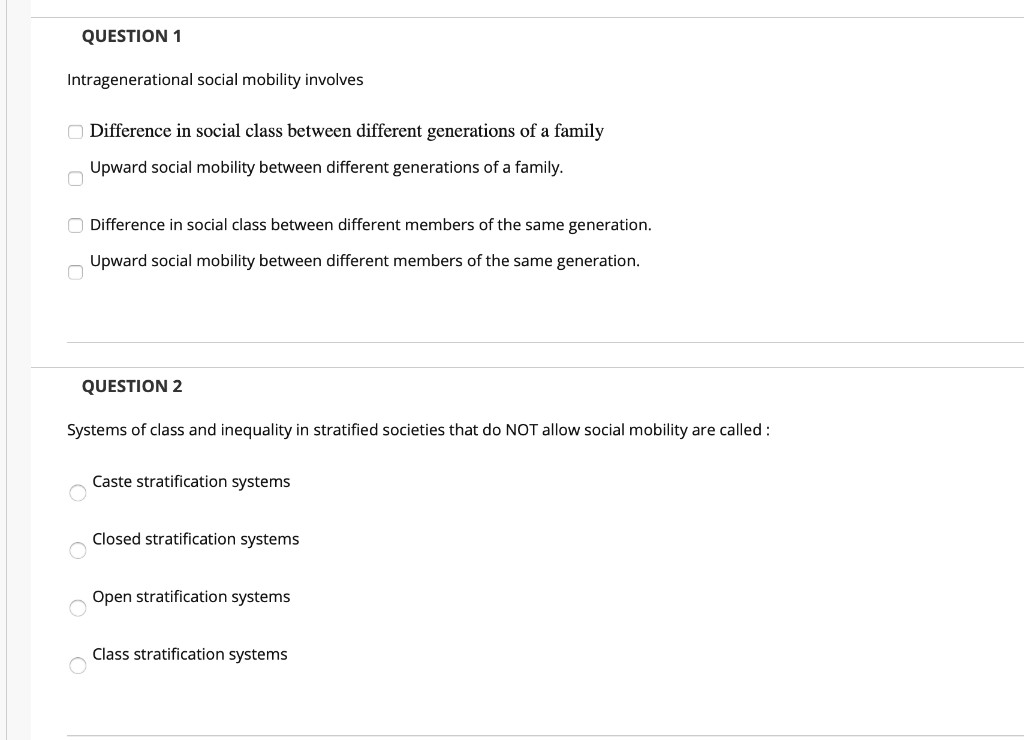Image resolution: width=1024 pixels, height=740 pixels.
Task: Select the 'Class stratification systems' radio button
Action: [x=77, y=665]
